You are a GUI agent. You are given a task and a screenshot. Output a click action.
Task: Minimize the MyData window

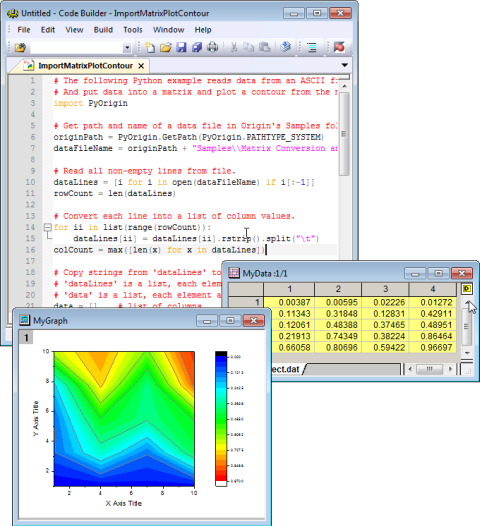click(x=415, y=273)
